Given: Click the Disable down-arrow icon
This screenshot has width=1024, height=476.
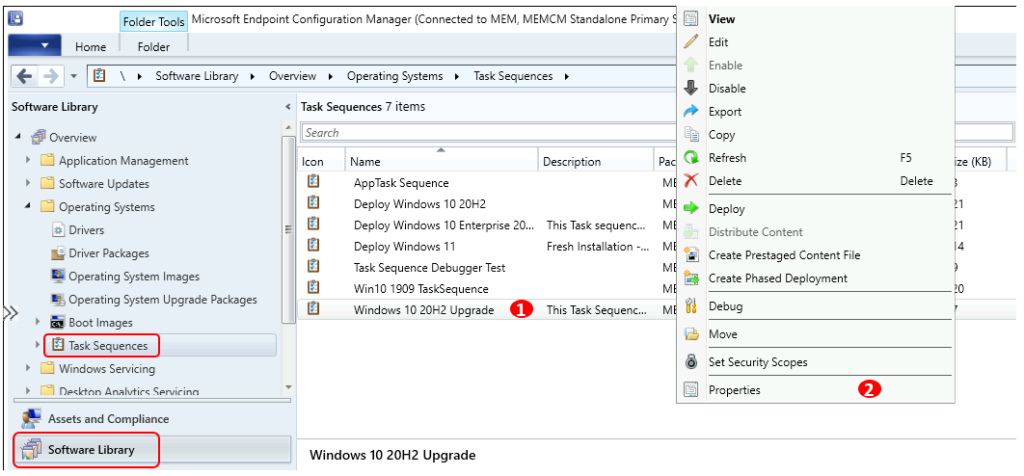Looking at the screenshot, I should pyautogui.click(x=690, y=88).
